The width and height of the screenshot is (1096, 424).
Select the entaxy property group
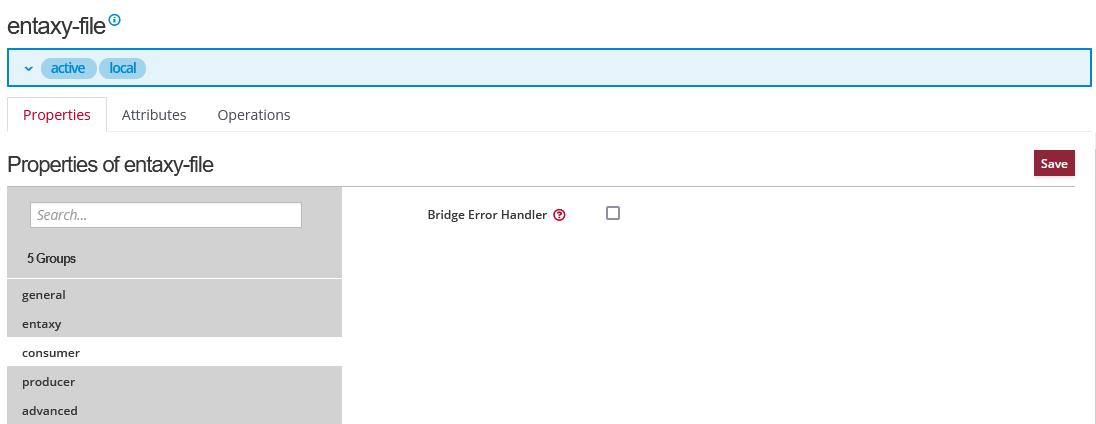(x=42, y=324)
